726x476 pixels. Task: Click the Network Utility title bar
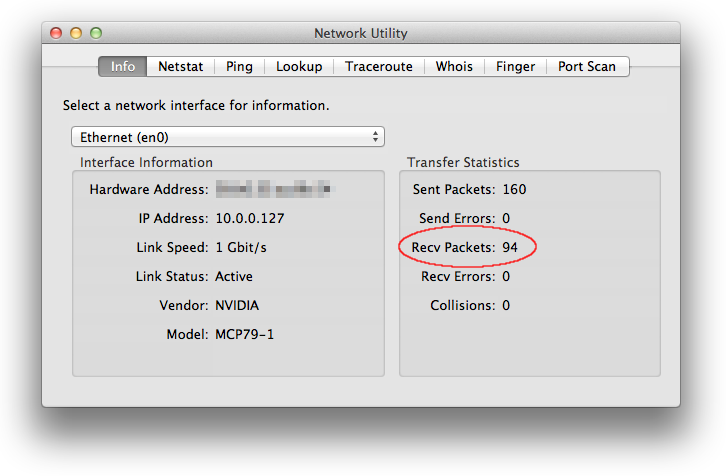click(x=361, y=33)
